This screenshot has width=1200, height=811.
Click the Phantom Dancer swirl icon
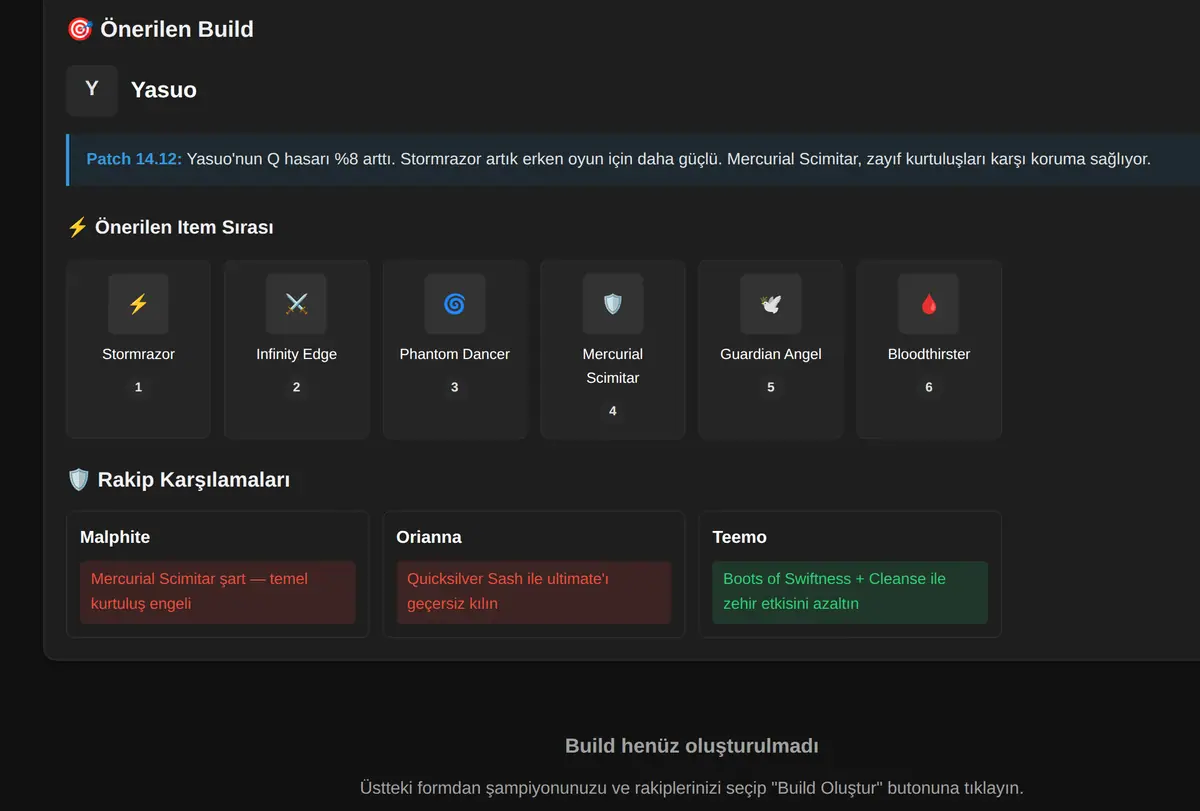click(x=454, y=304)
